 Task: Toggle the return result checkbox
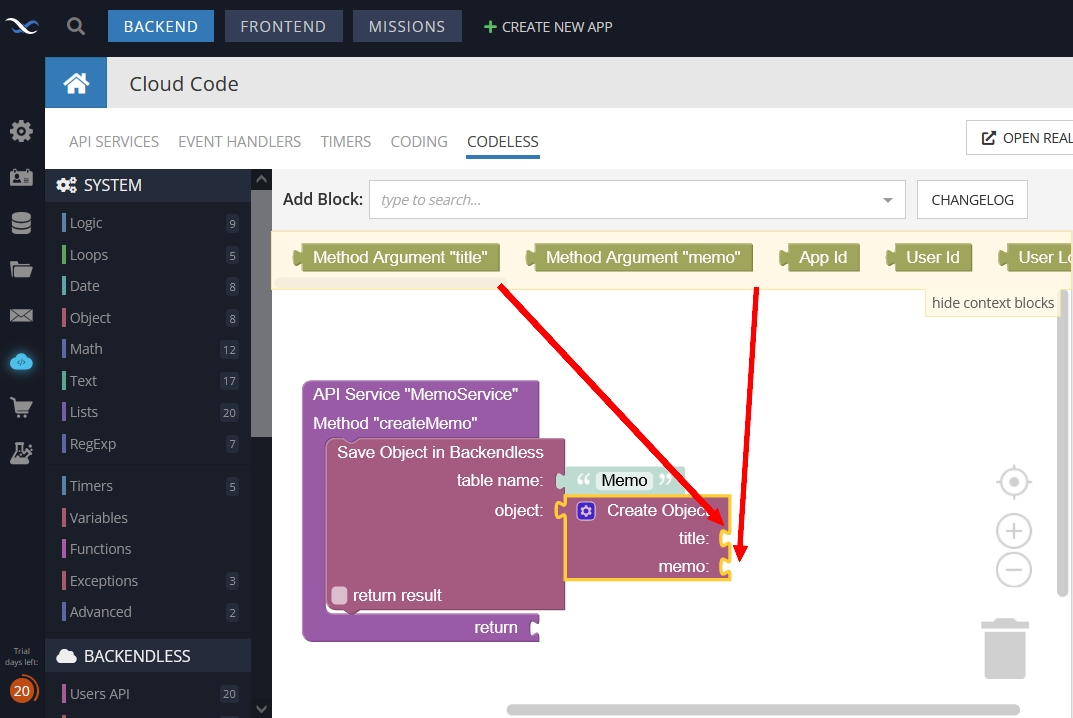click(x=339, y=595)
